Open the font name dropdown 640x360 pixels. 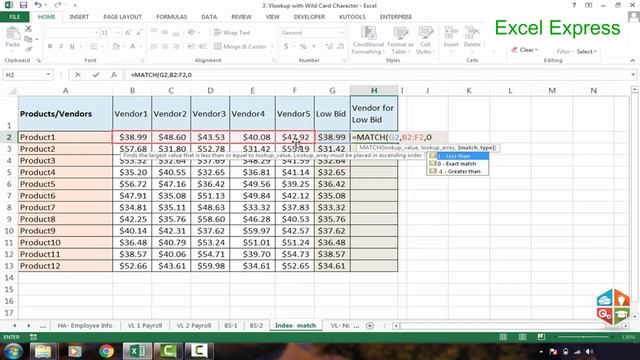(97, 33)
